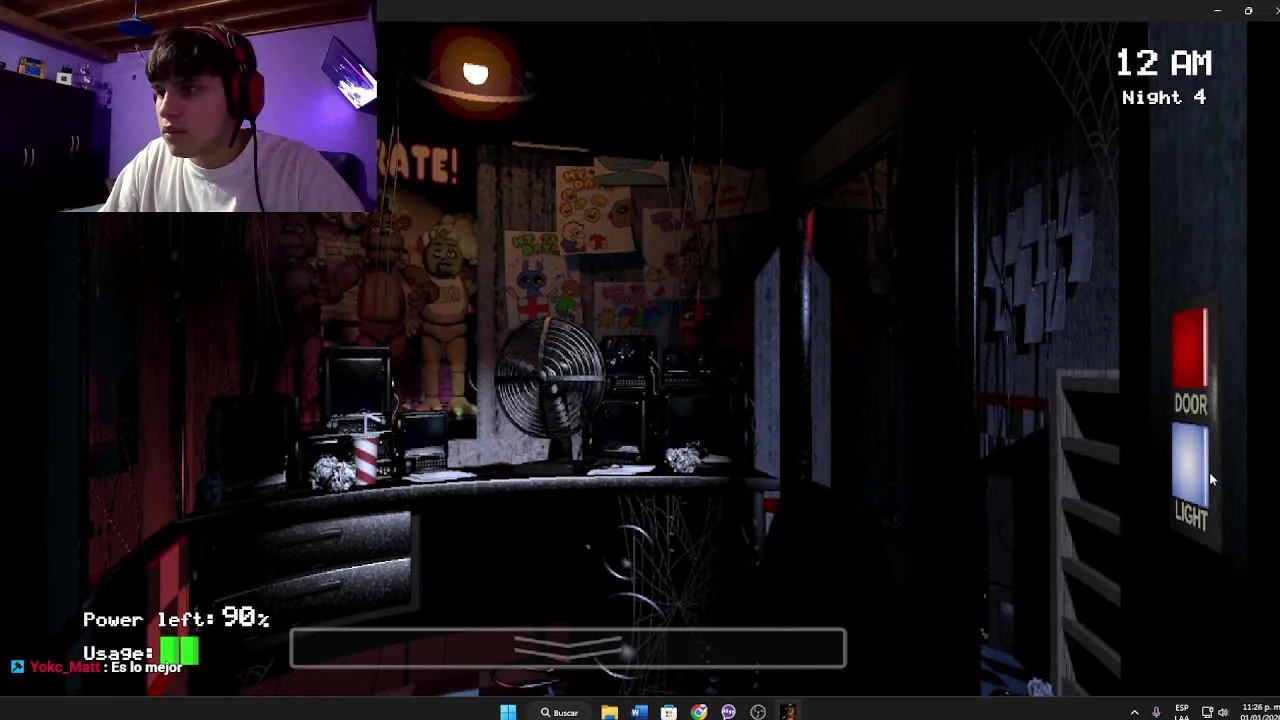Launch Microsoft Word from the taskbar
The width and height of the screenshot is (1280, 720).
point(639,712)
